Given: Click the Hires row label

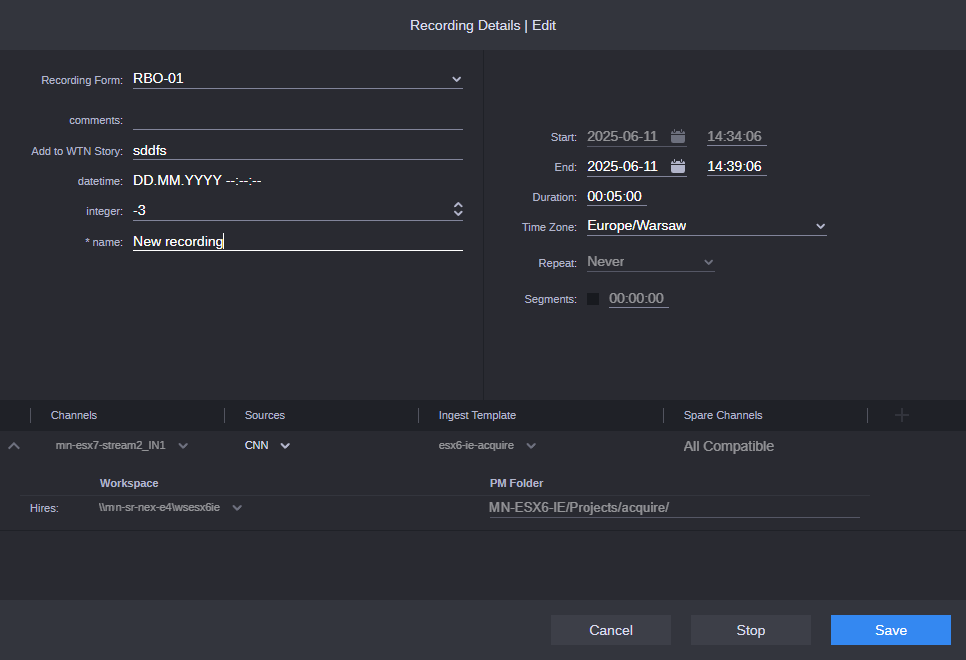Looking at the screenshot, I should [44, 508].
